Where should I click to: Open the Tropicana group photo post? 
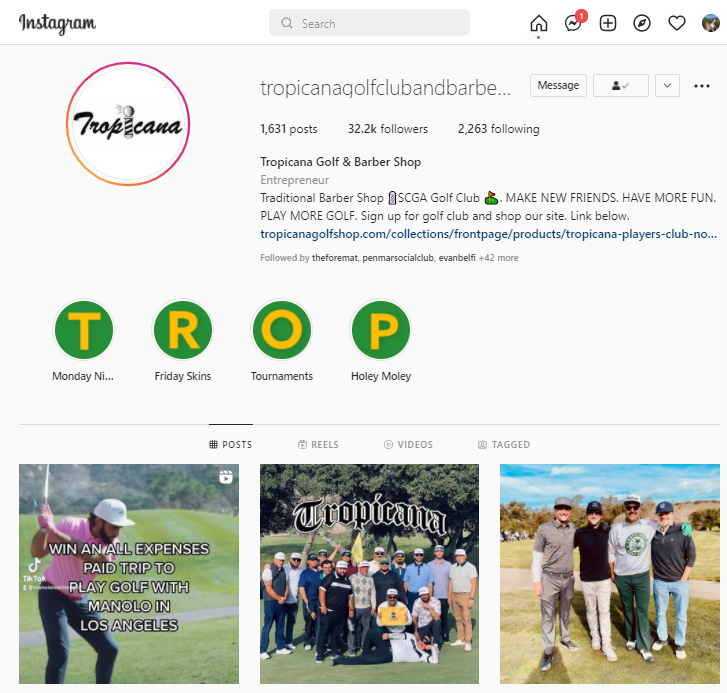(369, 573)
